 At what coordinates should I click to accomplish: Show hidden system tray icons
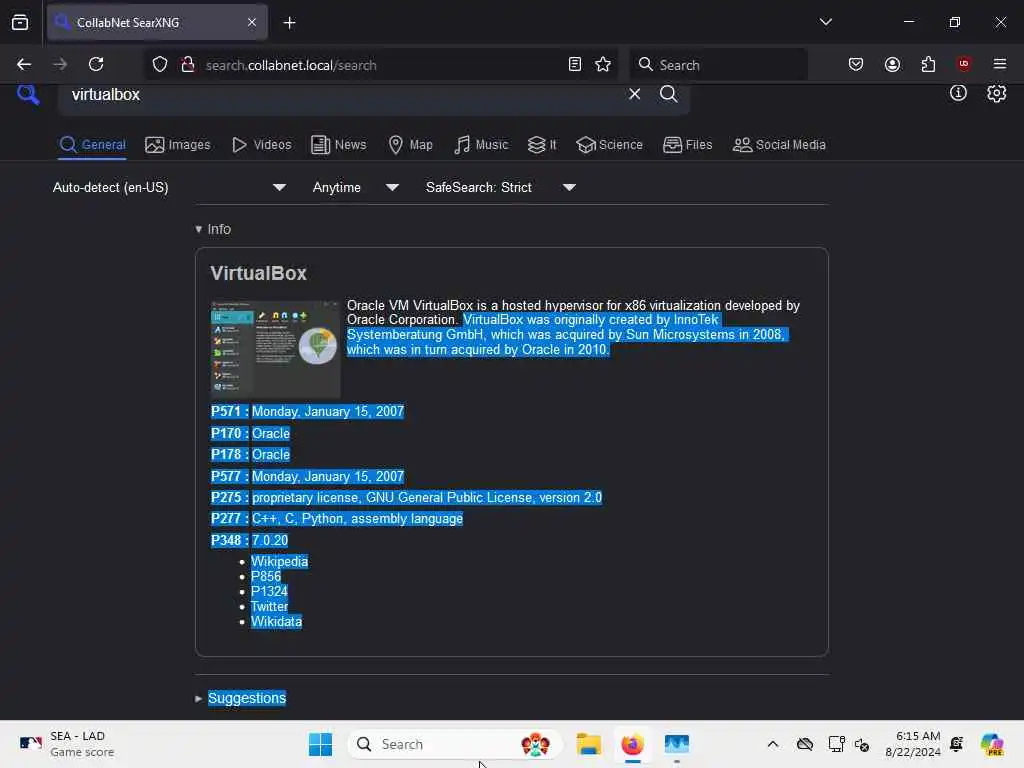click(x=773, y=744)
